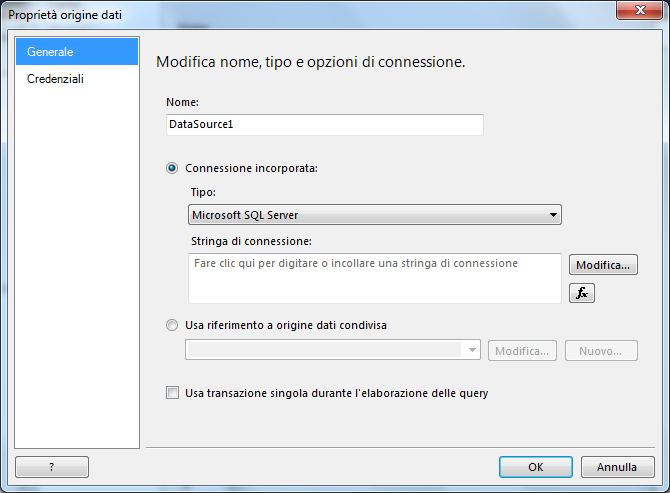Viewport: 670px width, 493px height.
Task: Switch to the Generale page
Action: click(x=77, y=52)
